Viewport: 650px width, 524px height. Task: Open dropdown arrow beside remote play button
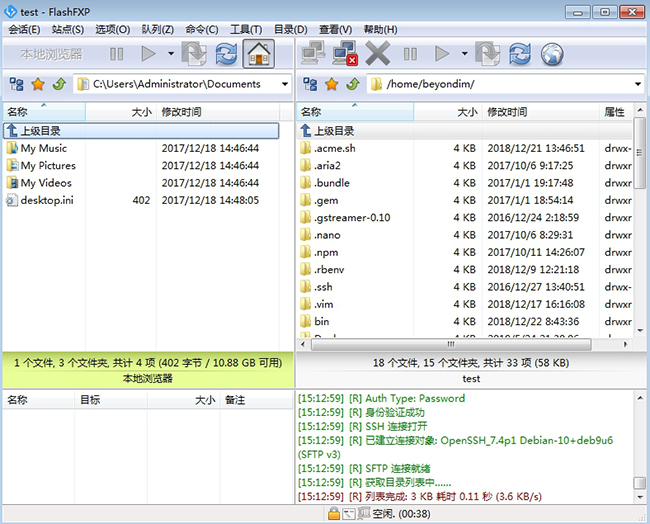465,54
